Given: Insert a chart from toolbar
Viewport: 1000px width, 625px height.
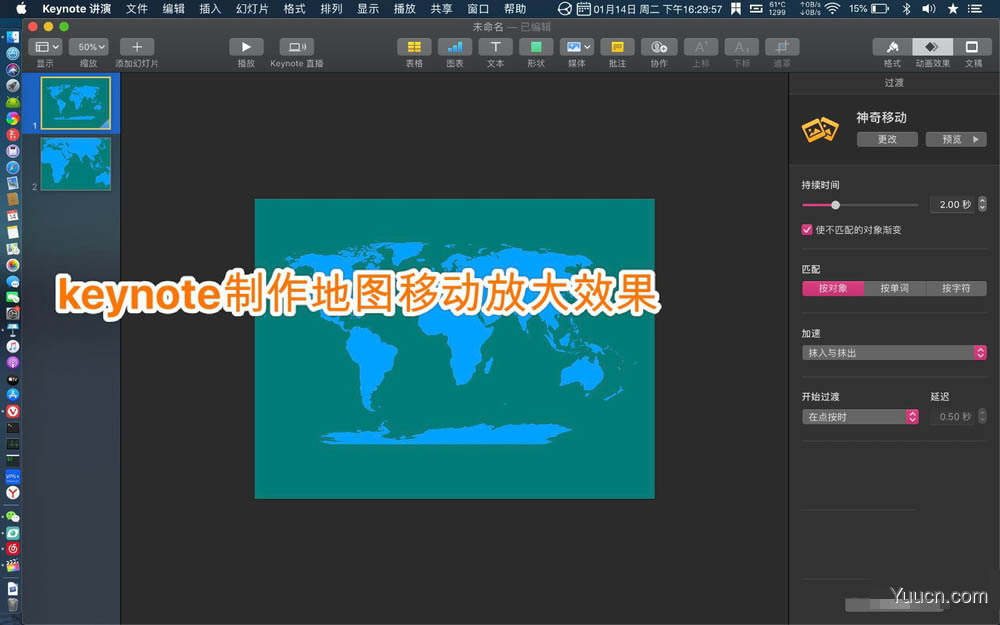Looking at the screenshot, I should tap(455, 47).
